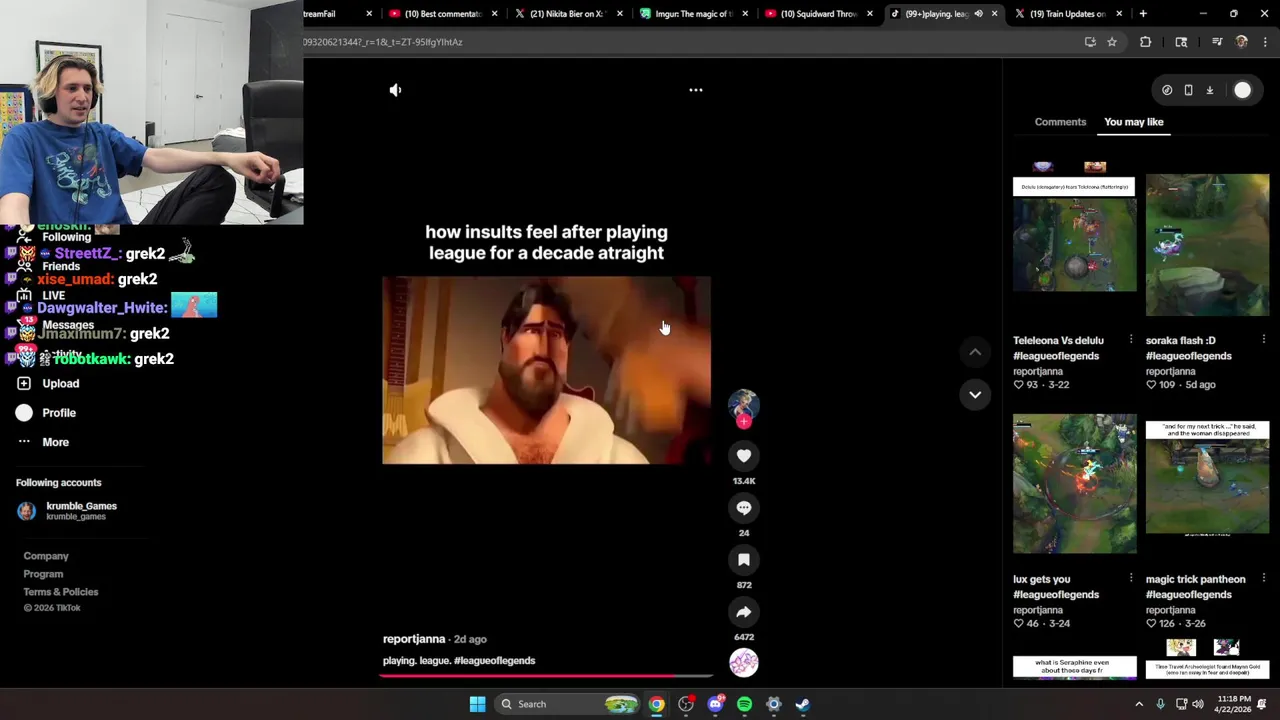Select the You may like tab
Viewport: 1280px width, 720px height.
click(1134, 122)
